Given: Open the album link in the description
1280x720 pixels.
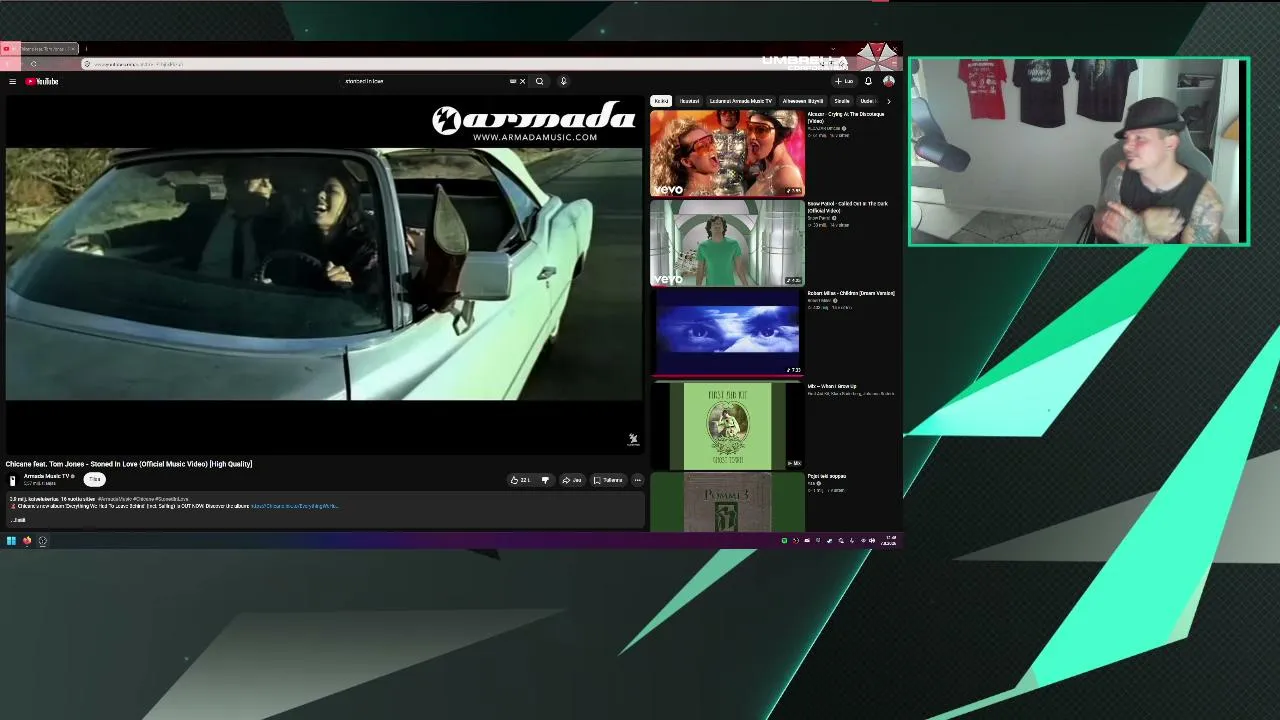Looking at the screenshot, I should pos(294,506).
